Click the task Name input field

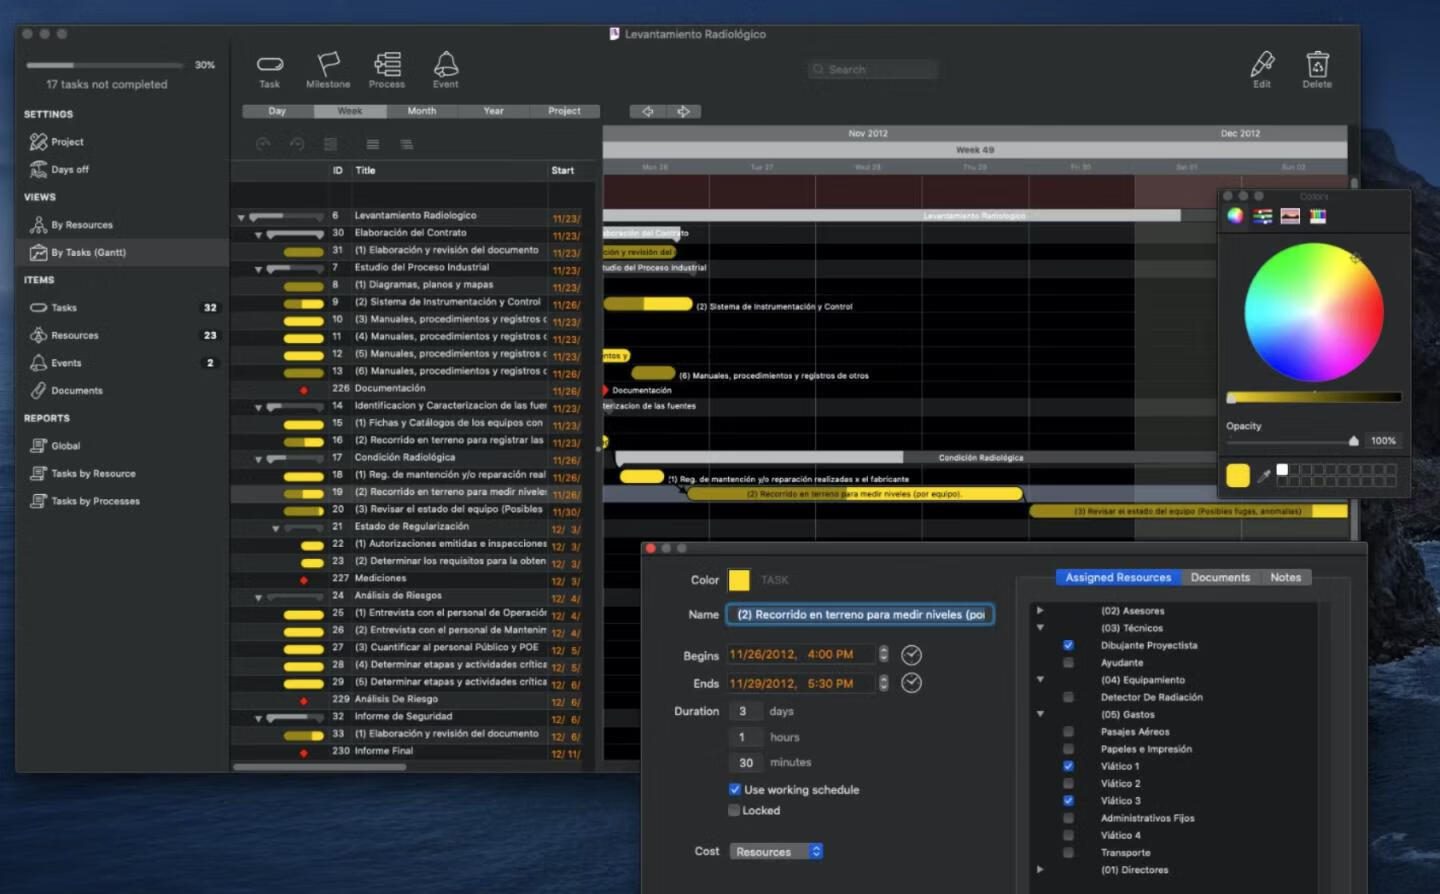[x=860, y=614]
